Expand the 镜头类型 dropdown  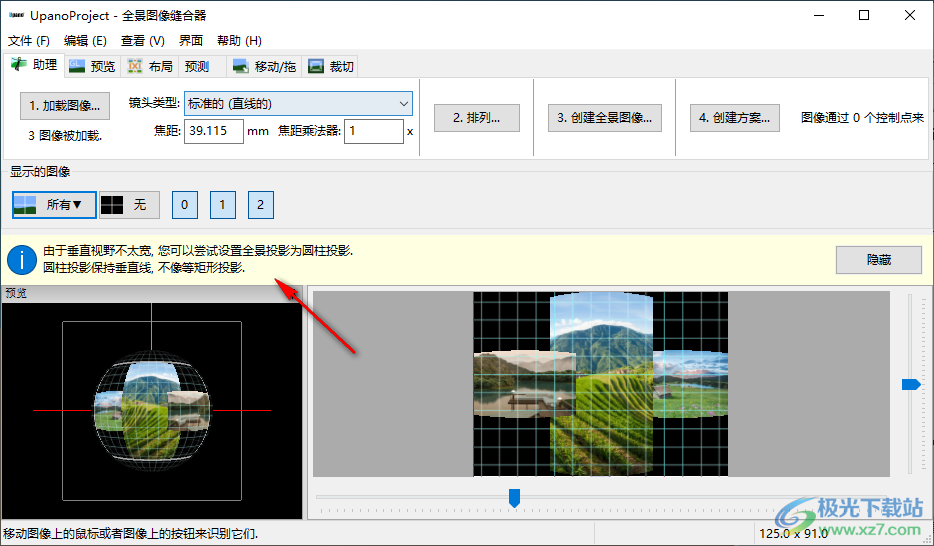coord(298,104)
